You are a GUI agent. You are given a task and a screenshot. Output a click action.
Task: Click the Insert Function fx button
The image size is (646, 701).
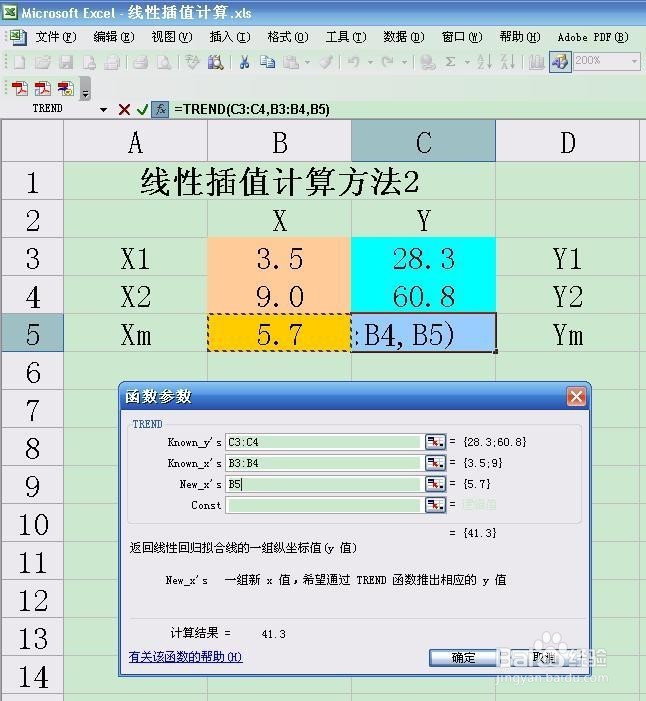160,110
